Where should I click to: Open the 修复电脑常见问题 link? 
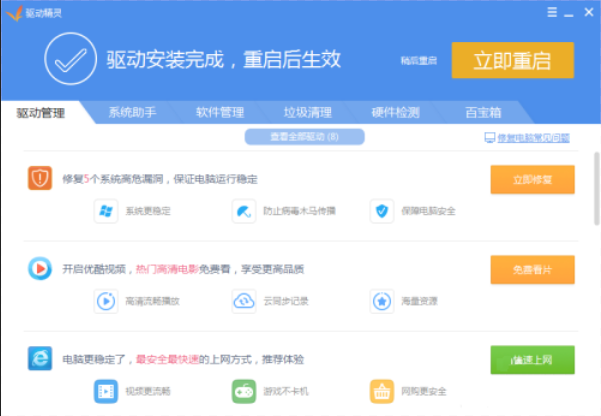tap(534, 138)
